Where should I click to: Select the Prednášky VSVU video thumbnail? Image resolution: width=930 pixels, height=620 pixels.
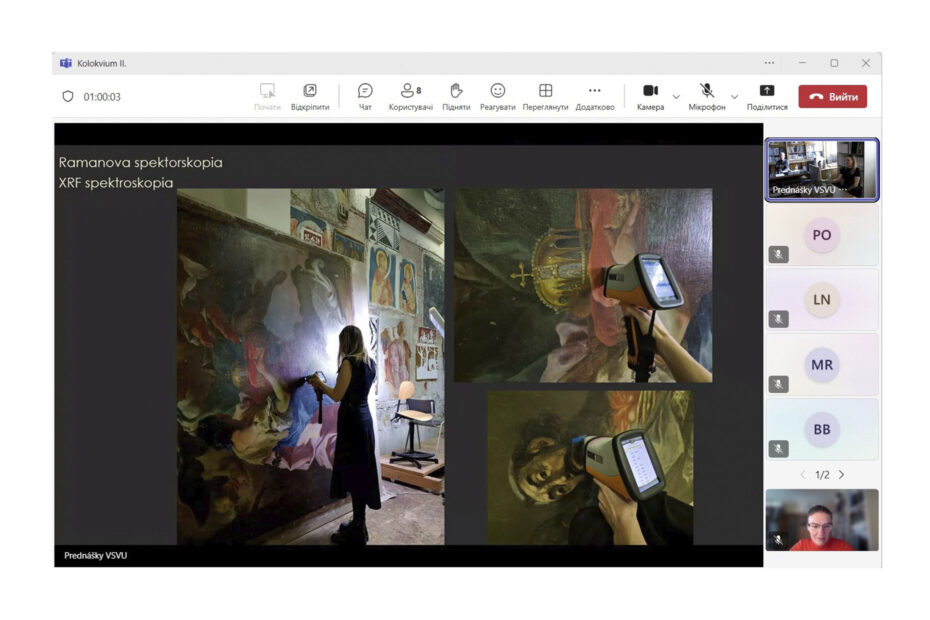(x=822, y=170)
